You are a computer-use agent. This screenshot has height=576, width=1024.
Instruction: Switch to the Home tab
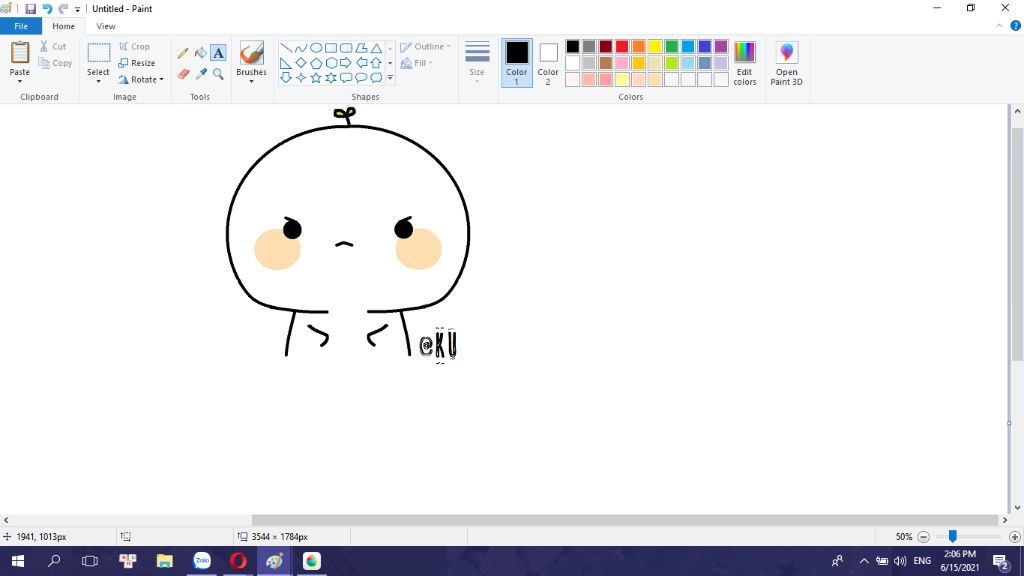pyautogui.click(x=63, y=26)
